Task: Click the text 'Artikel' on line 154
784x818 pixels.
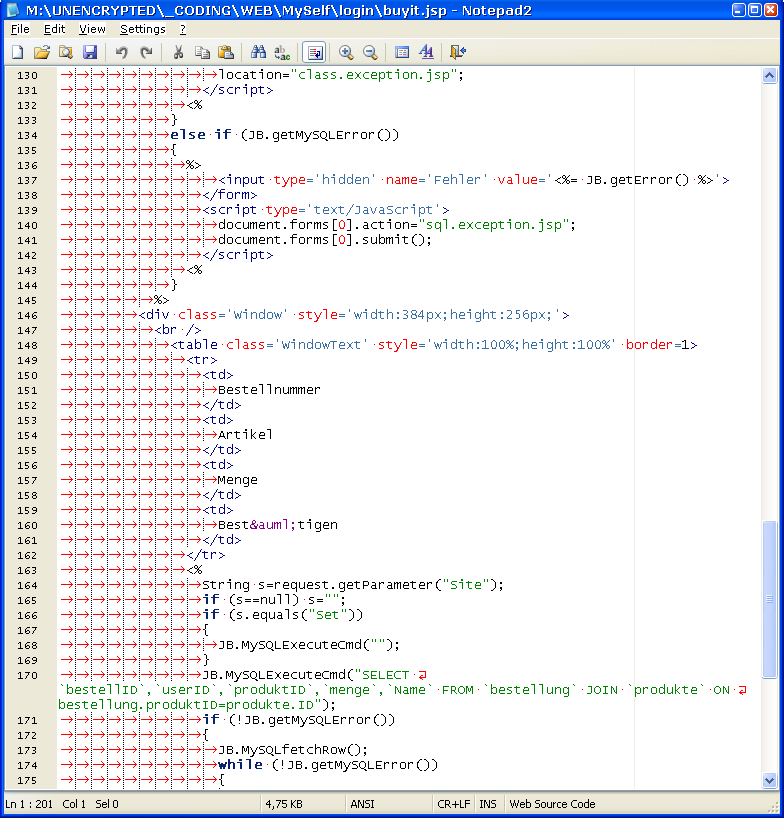Action: (245, 435)
